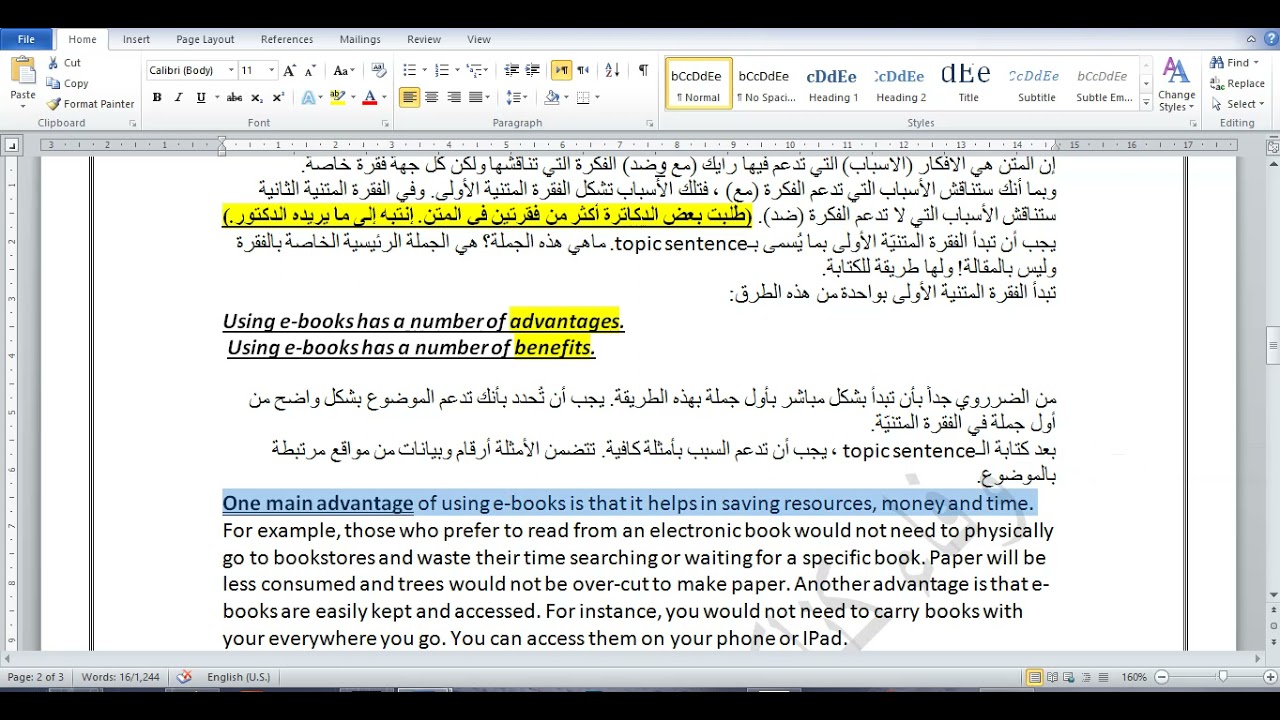The image size is (1280, 720).
Task: Open the font name dropdown
Action: pyautogui.click(x=231, y=71)
